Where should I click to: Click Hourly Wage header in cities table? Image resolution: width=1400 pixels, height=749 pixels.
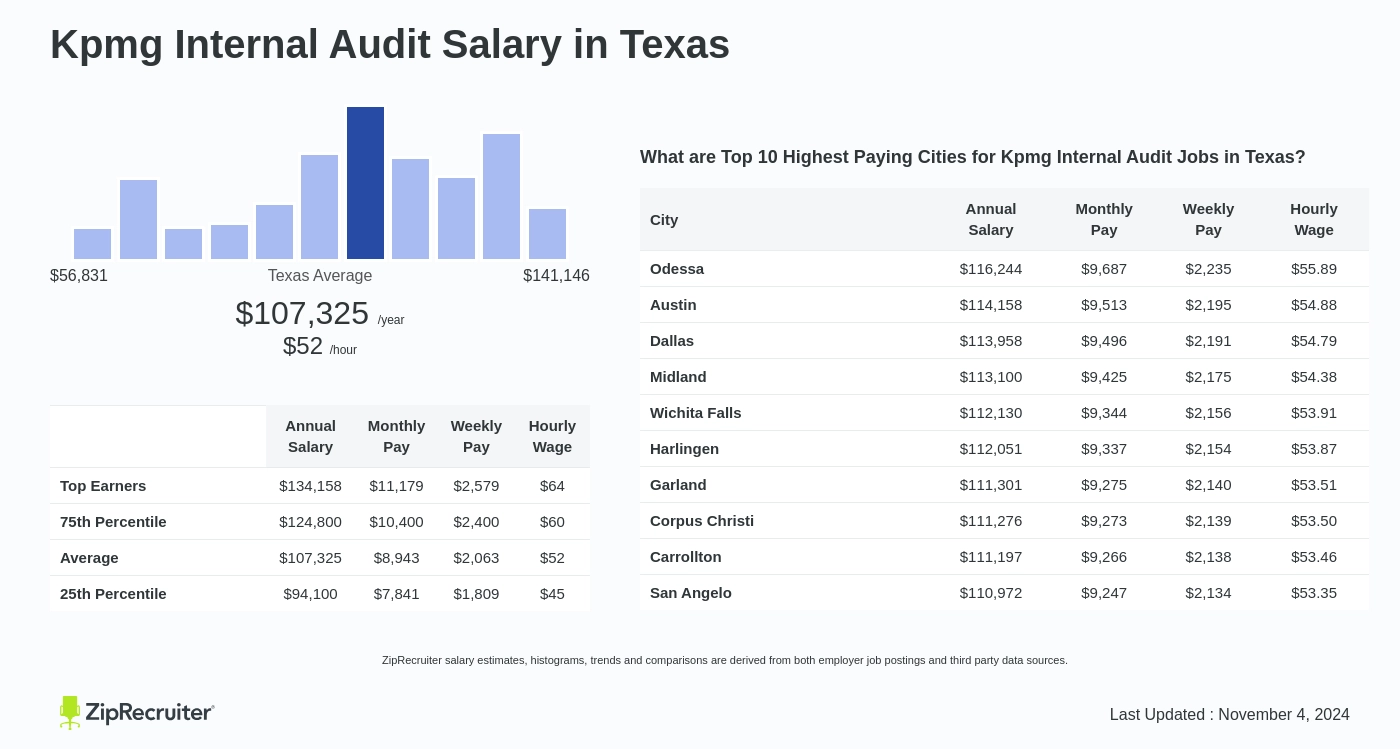1314,219
